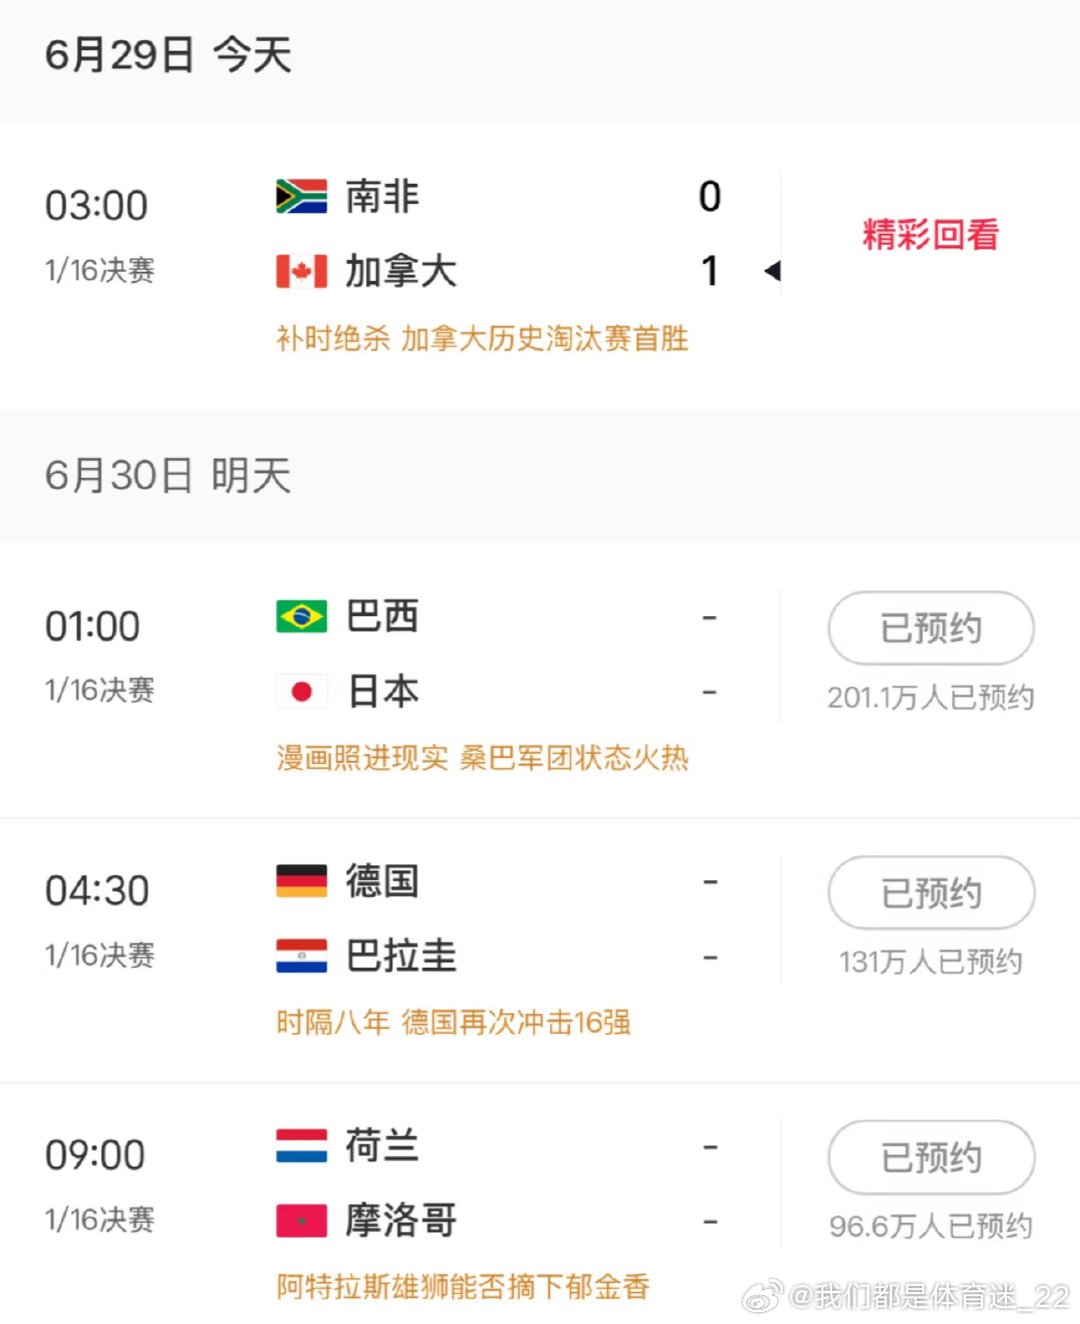Open headline 漫画照进现实 桑巴军团状态火热
The height and width of the screenshot is (1324, 1080).
pyautogui.click(x=482, y=757)
